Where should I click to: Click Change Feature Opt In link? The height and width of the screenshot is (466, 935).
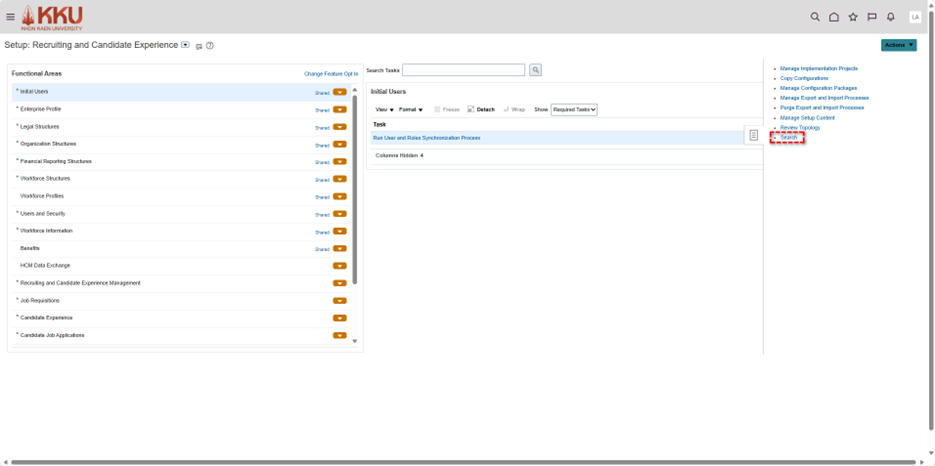coord(331,74)
